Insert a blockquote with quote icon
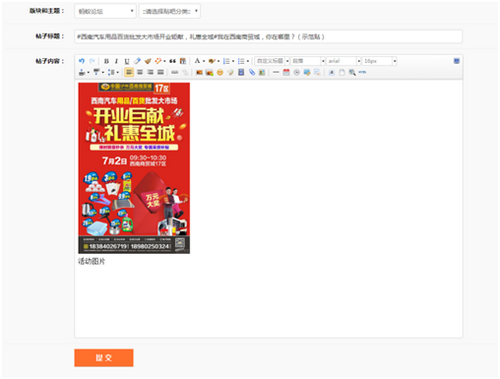 click(x=172, y=61)
